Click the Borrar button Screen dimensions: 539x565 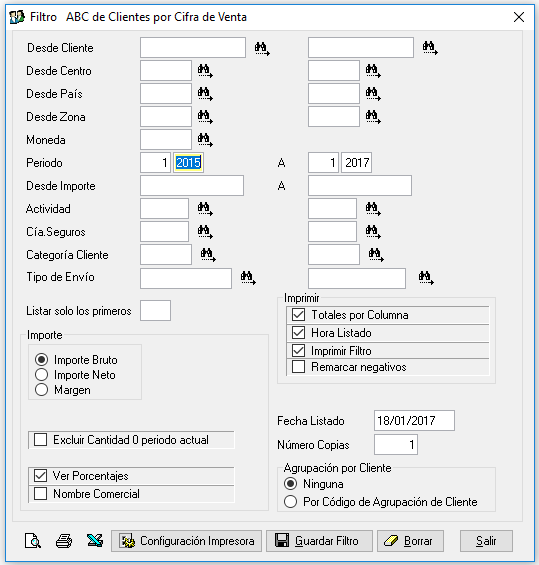pyautogui.click(x=410, y=541)
